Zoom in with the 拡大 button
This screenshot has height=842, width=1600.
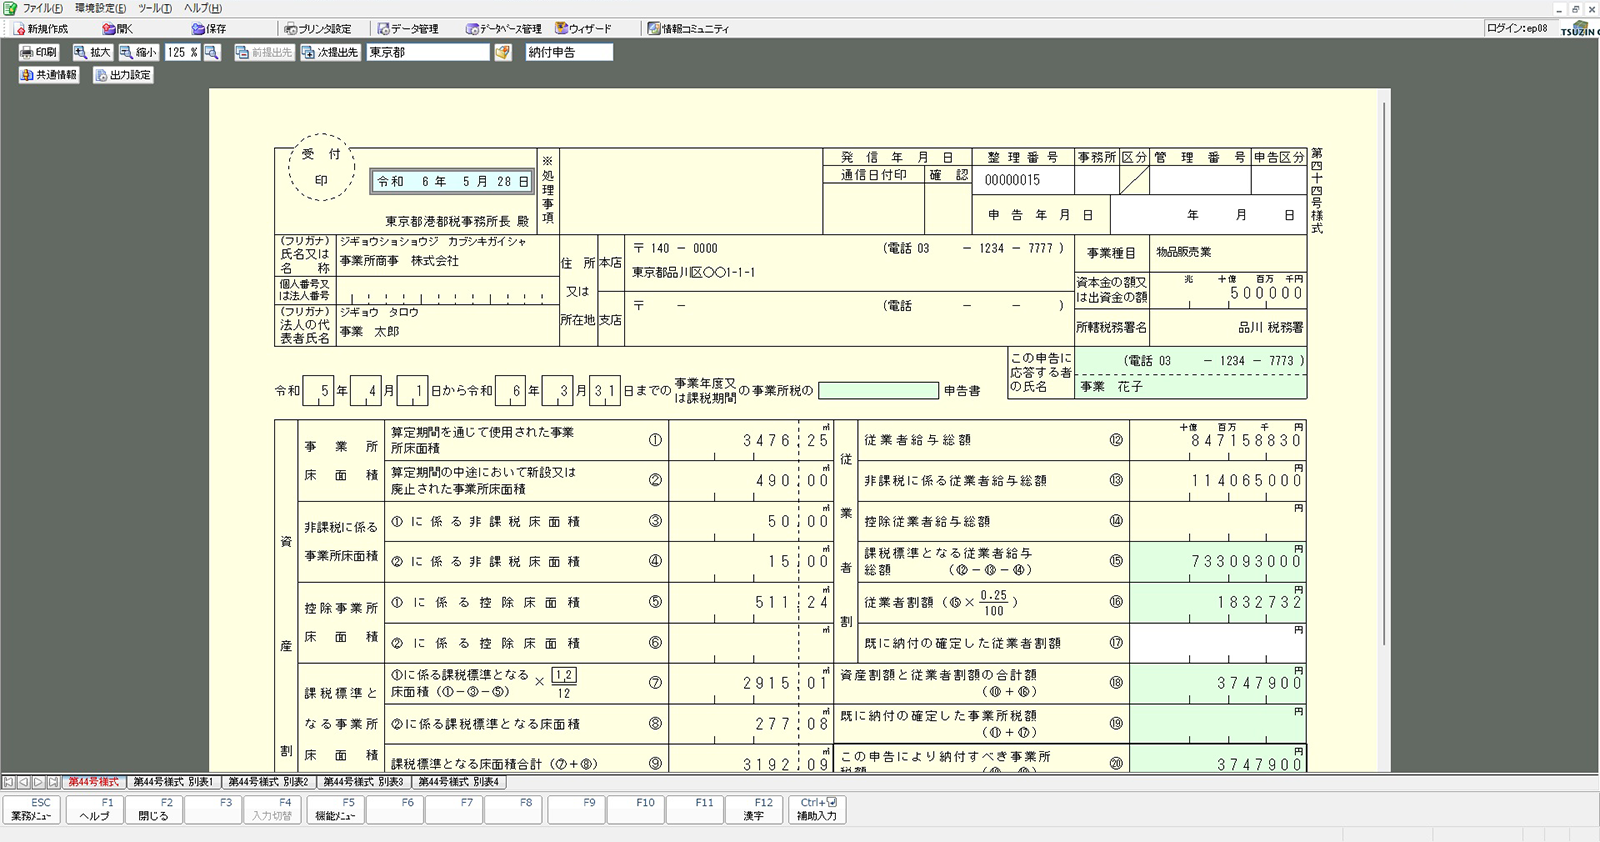[x=92, y=52]
